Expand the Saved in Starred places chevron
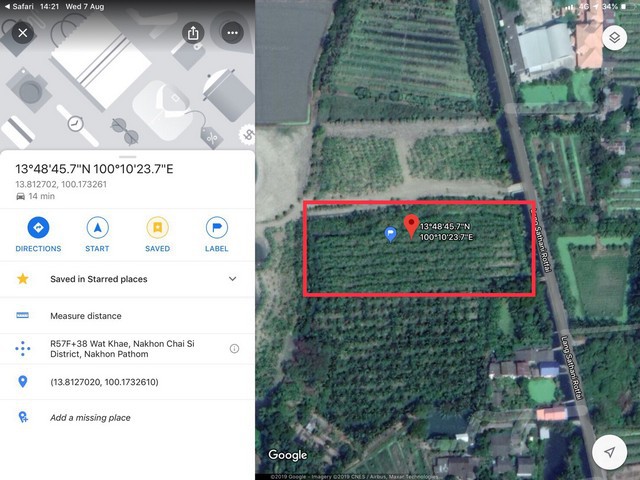The width and height of the screenshot is (640, 480). coord(232,279)
